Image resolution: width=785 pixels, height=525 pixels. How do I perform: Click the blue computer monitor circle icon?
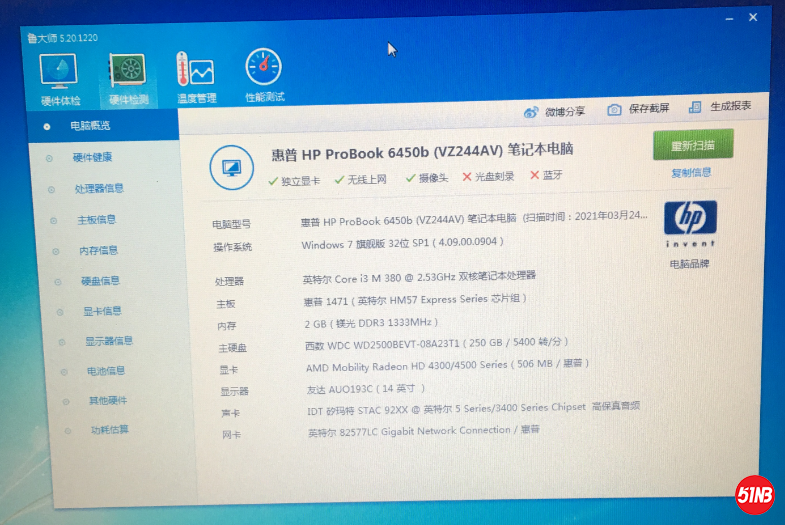tap(231, 166)
